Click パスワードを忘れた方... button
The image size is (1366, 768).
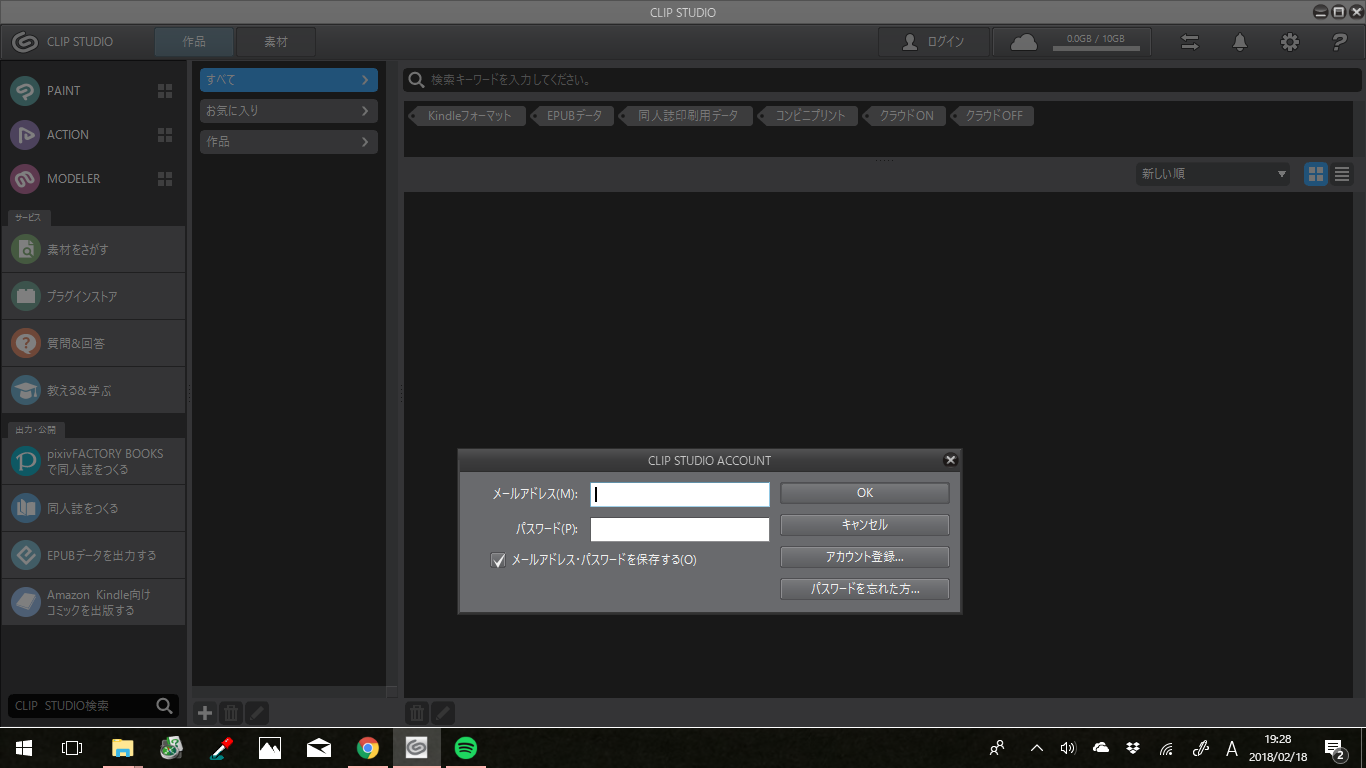tap(865, 589)
